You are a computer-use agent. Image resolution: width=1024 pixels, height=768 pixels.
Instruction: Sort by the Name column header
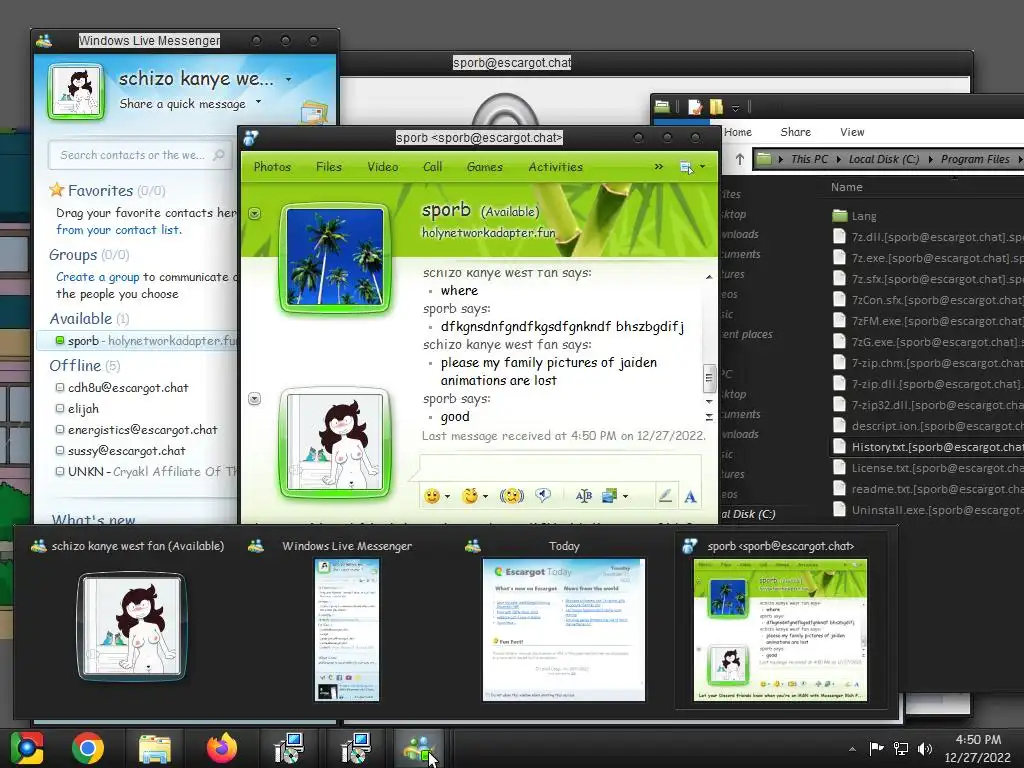(x=846, y=187)
